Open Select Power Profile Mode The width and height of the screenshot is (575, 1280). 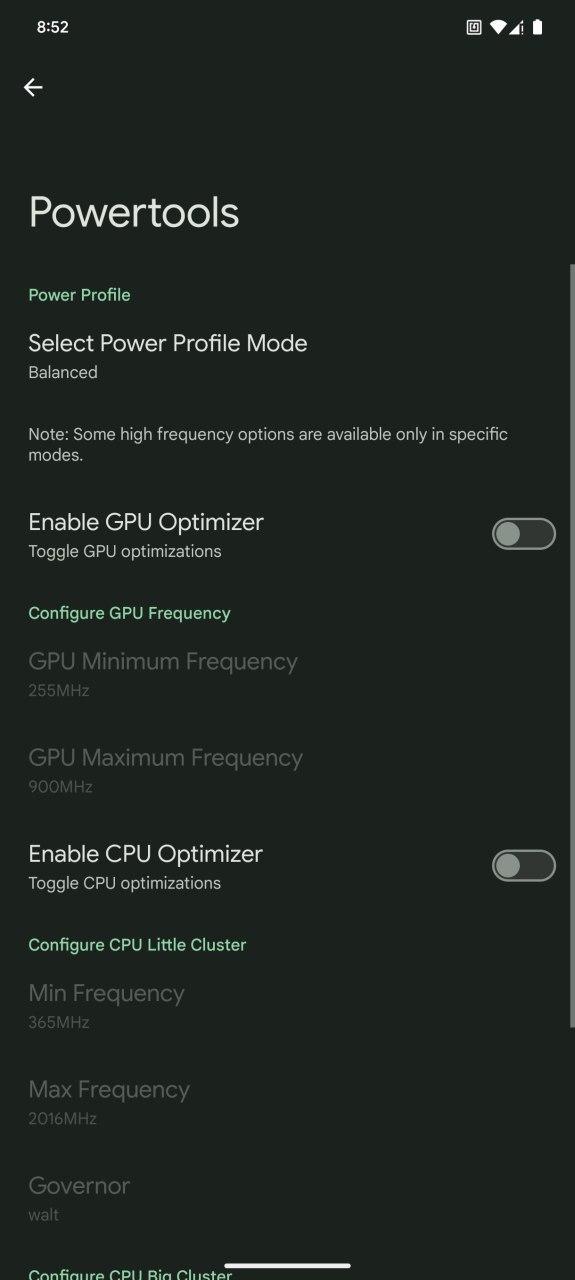(x=287, y=356)
